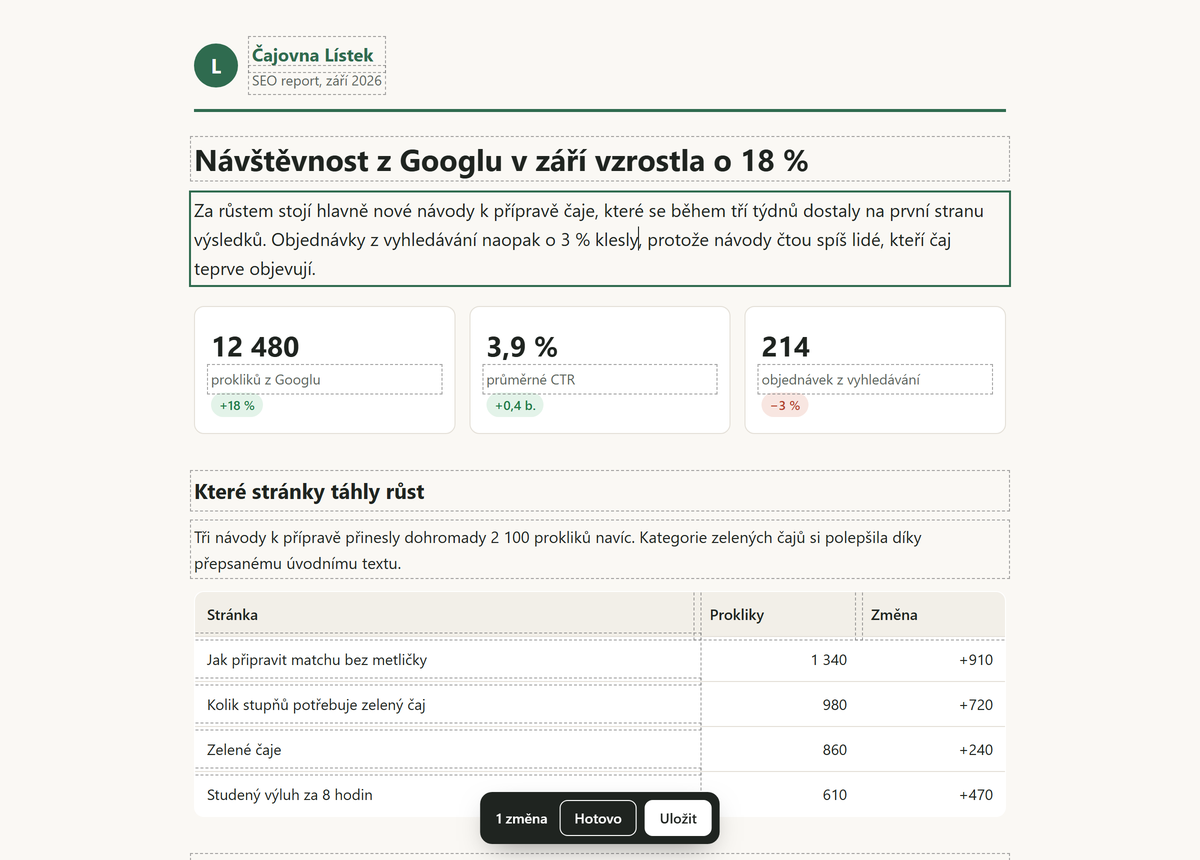Select the 3,9 % metric value
This screenshot has height=860, width=1200.
click(x=522, y=347)
